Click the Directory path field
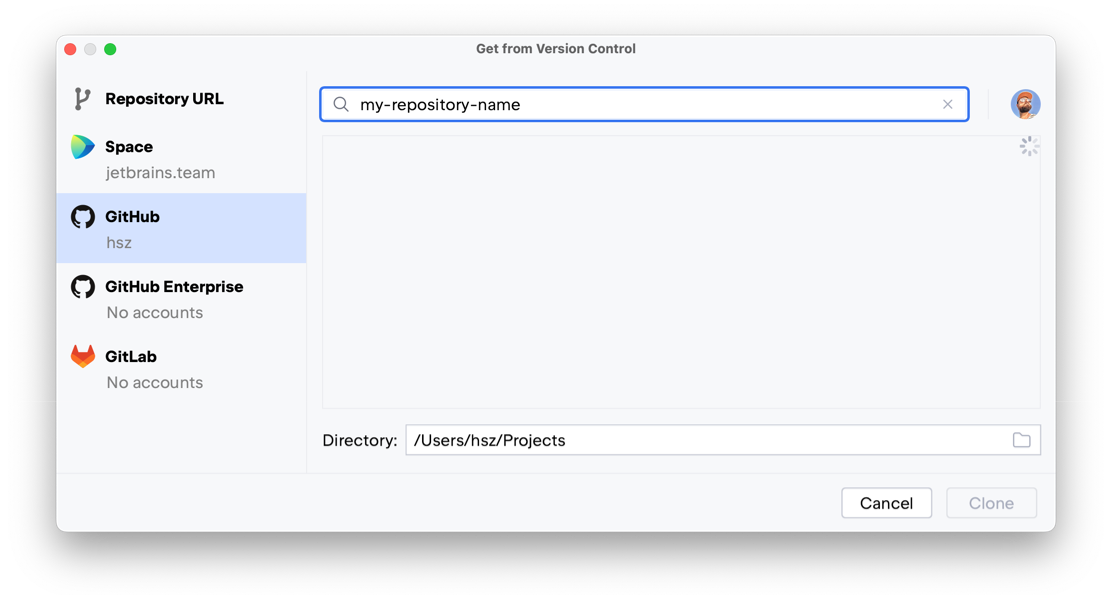The width and height of the screenshot is (1112, 595). 700,439
